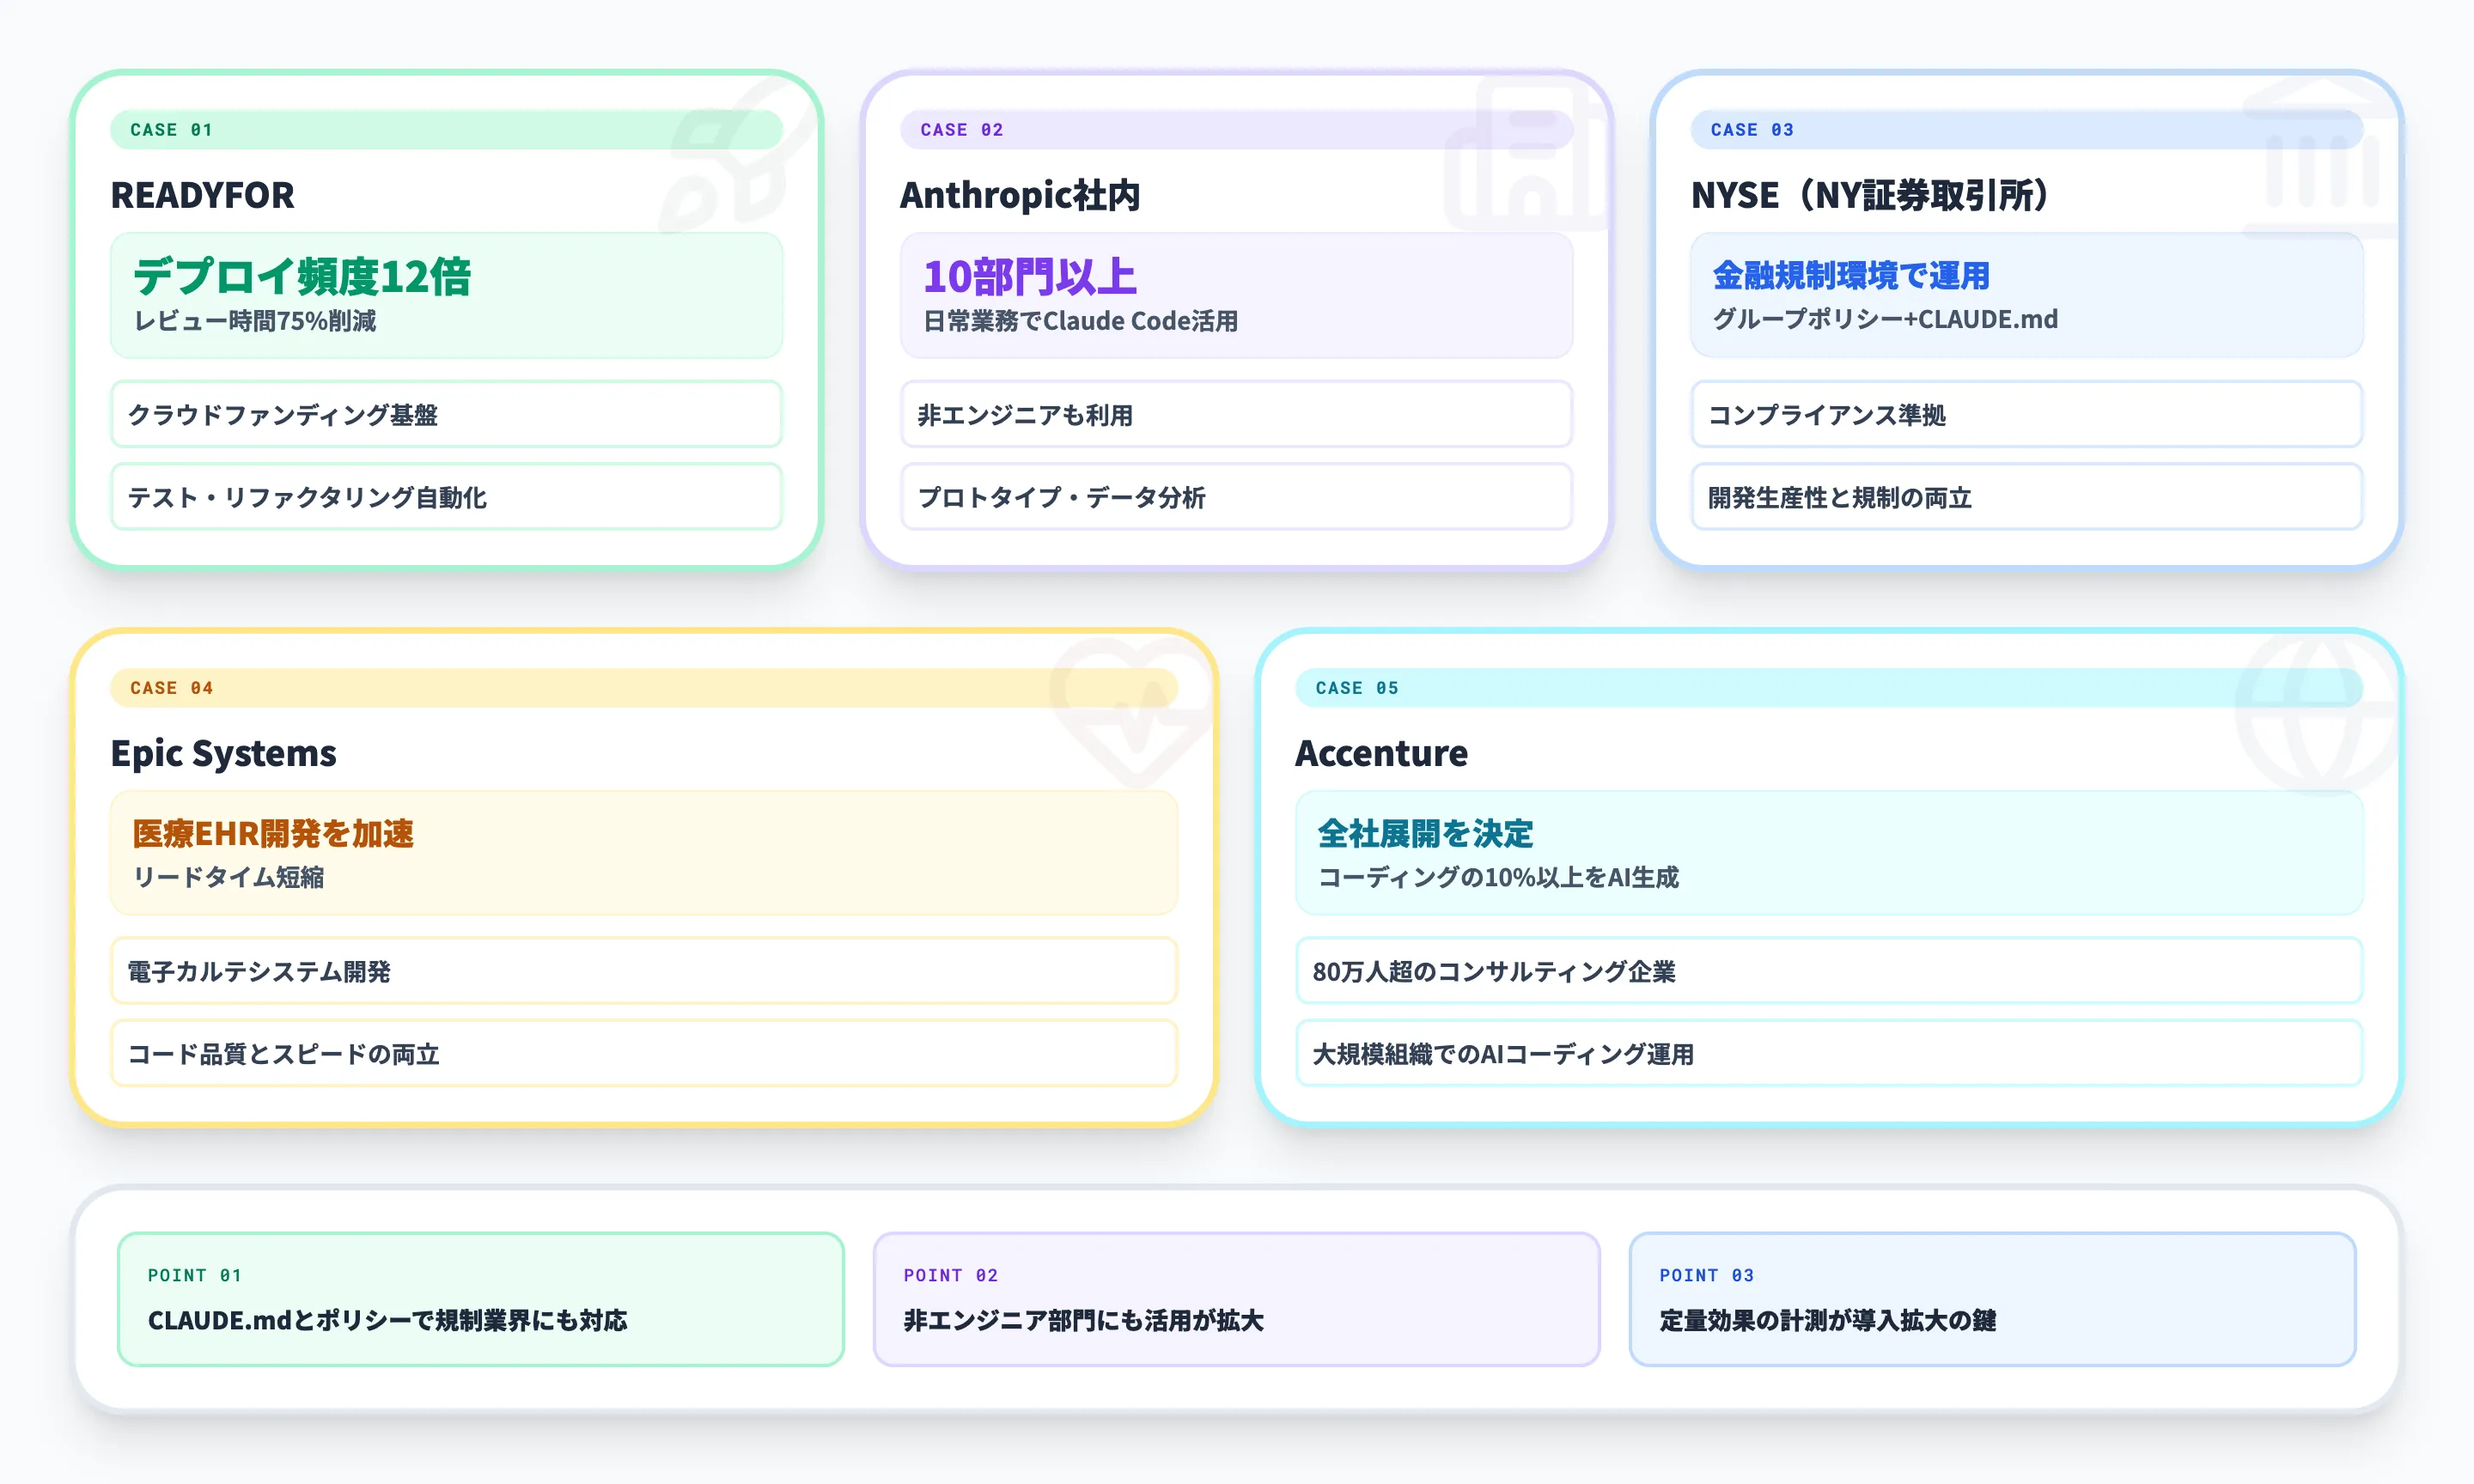
Task: Click the 80万人超のコンサルティング企業 item
Action: point(1828,970)
